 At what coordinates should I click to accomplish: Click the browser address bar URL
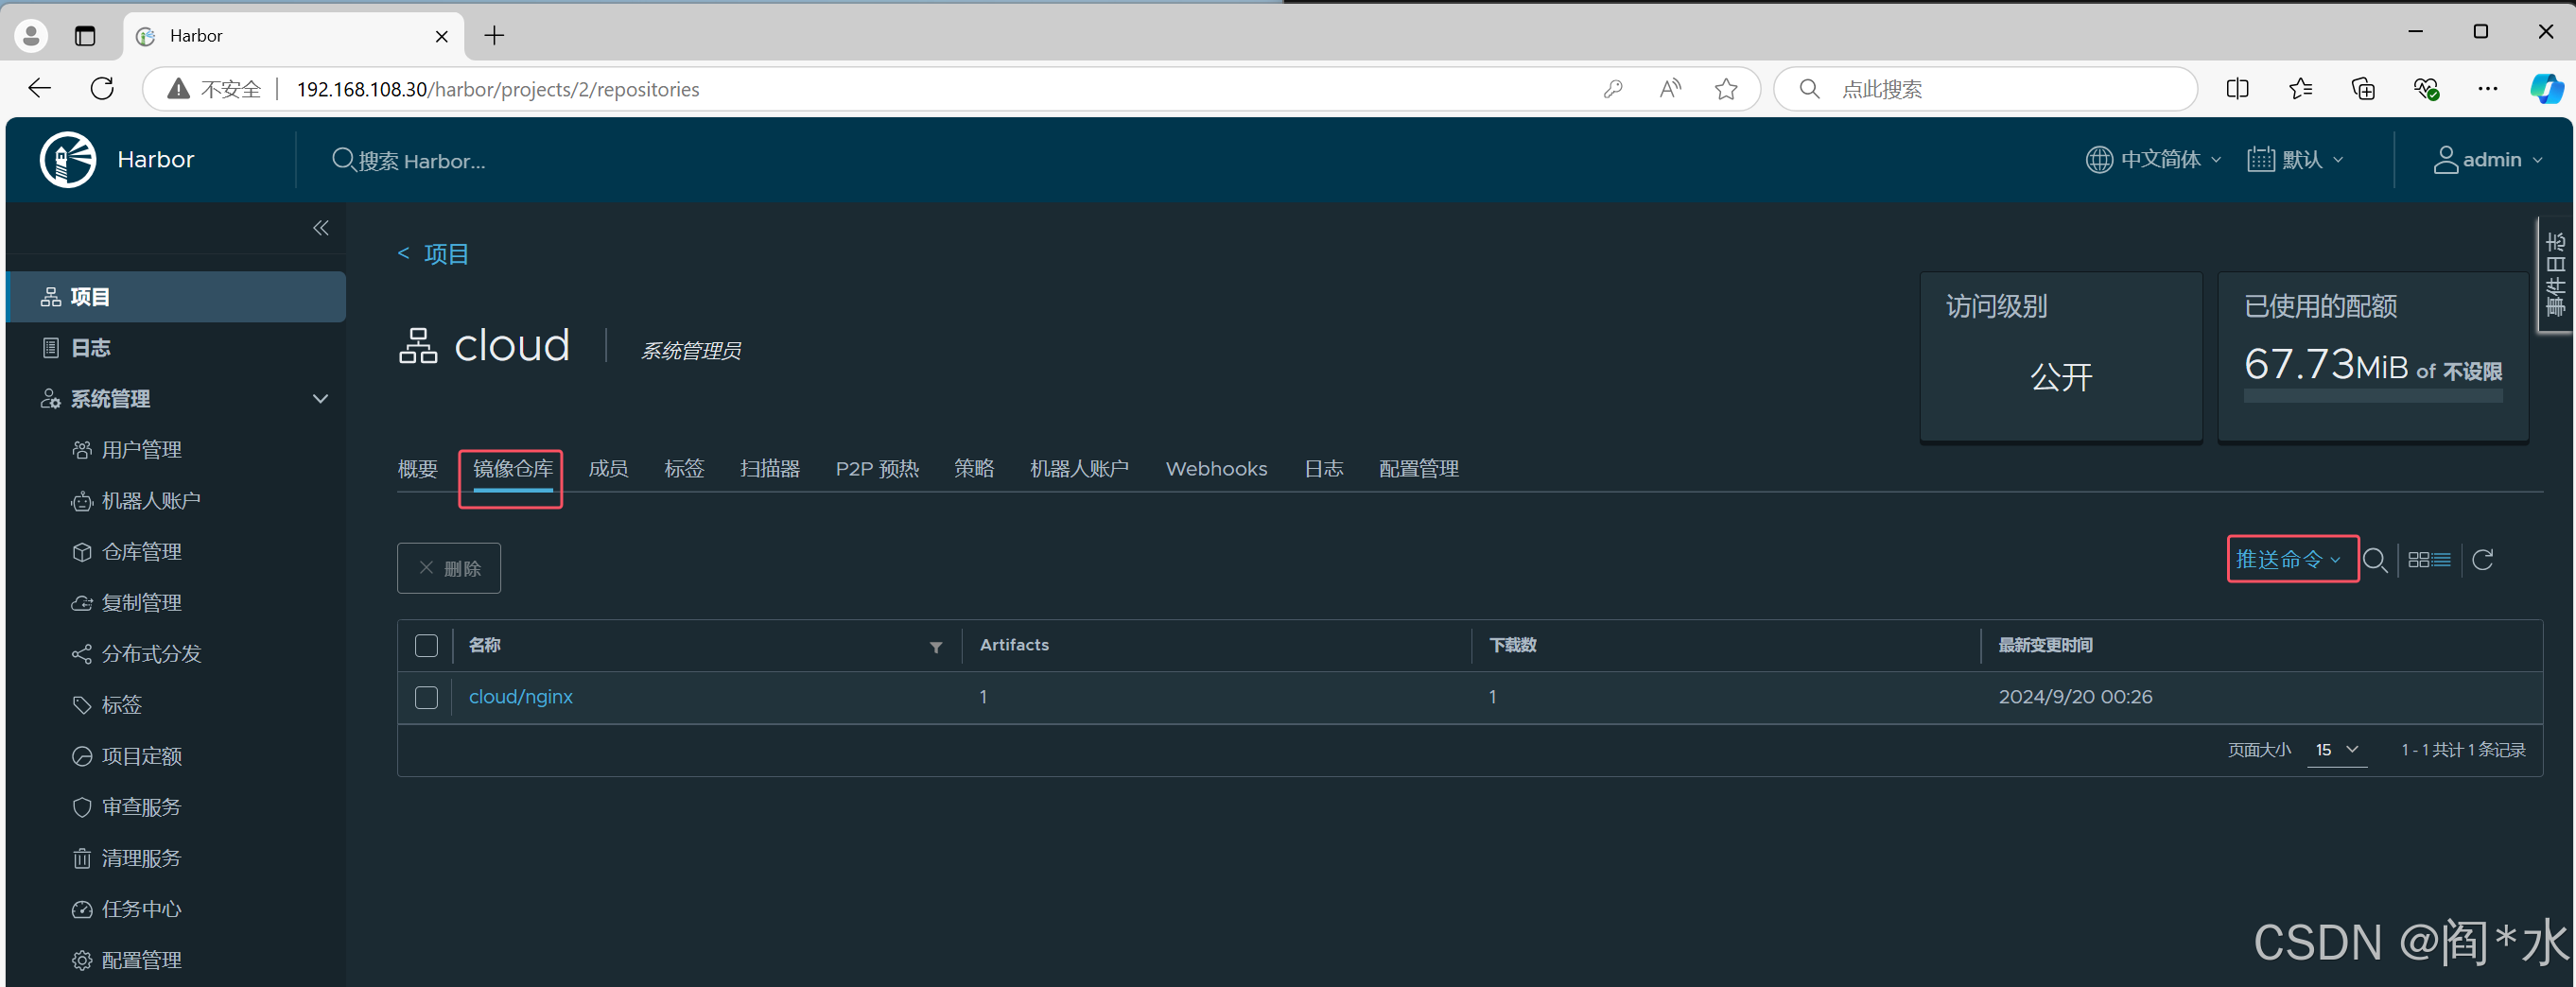click(497, 89)
